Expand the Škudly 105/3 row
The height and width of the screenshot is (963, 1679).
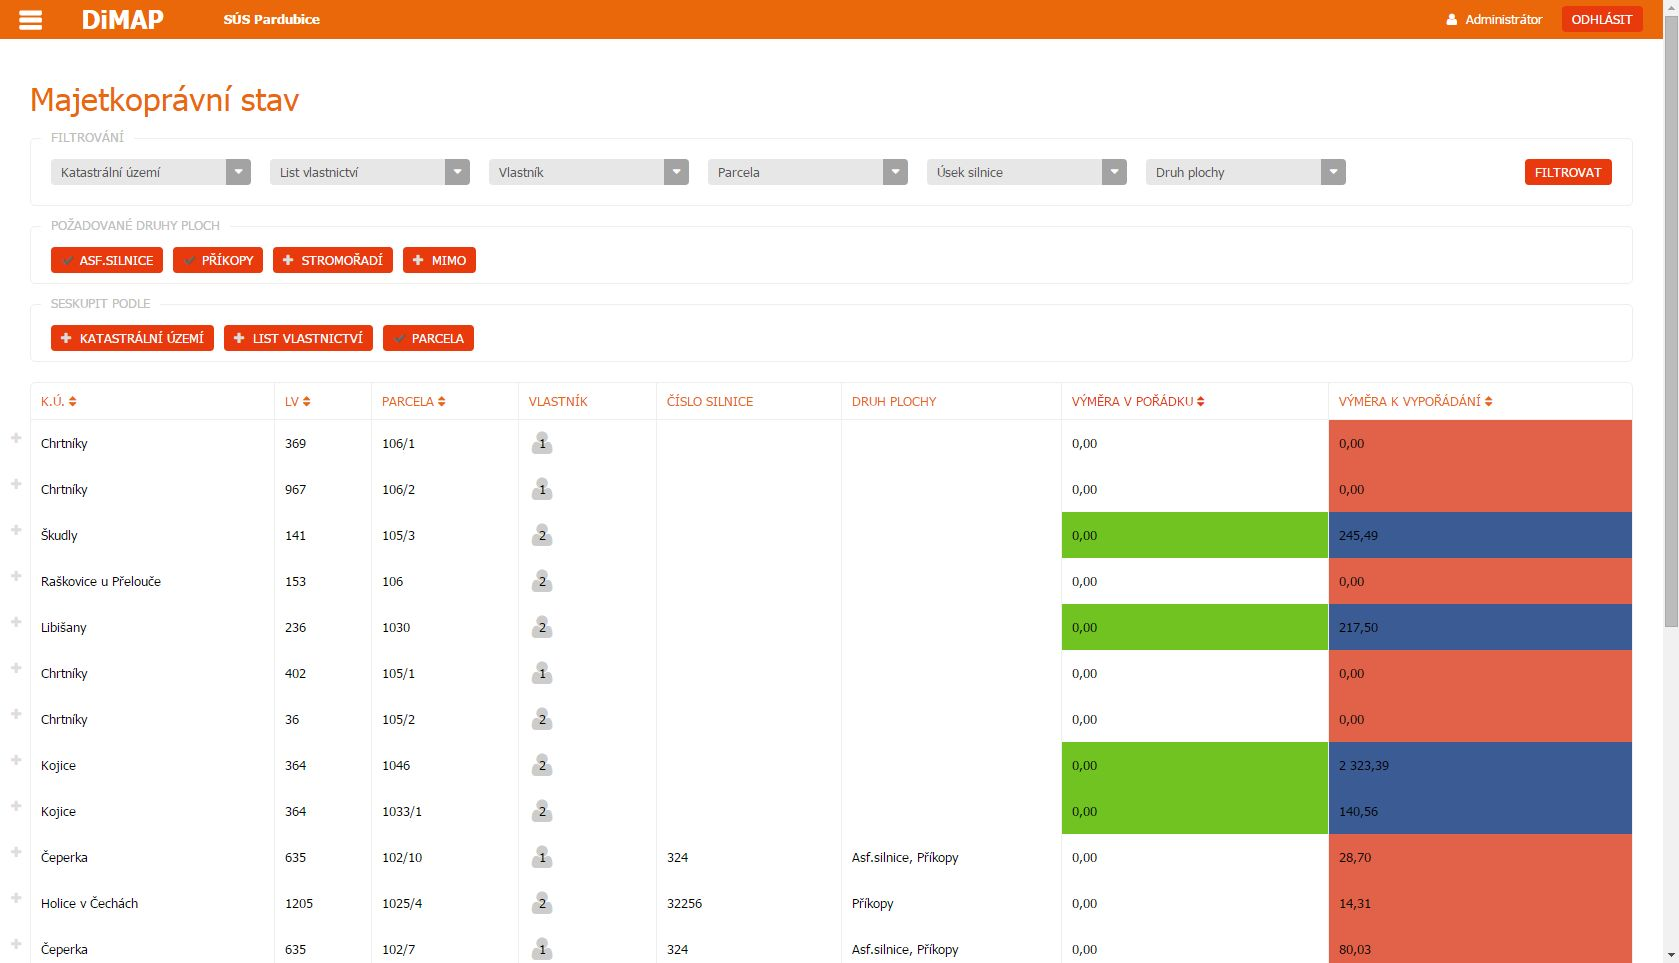point(16,530)
